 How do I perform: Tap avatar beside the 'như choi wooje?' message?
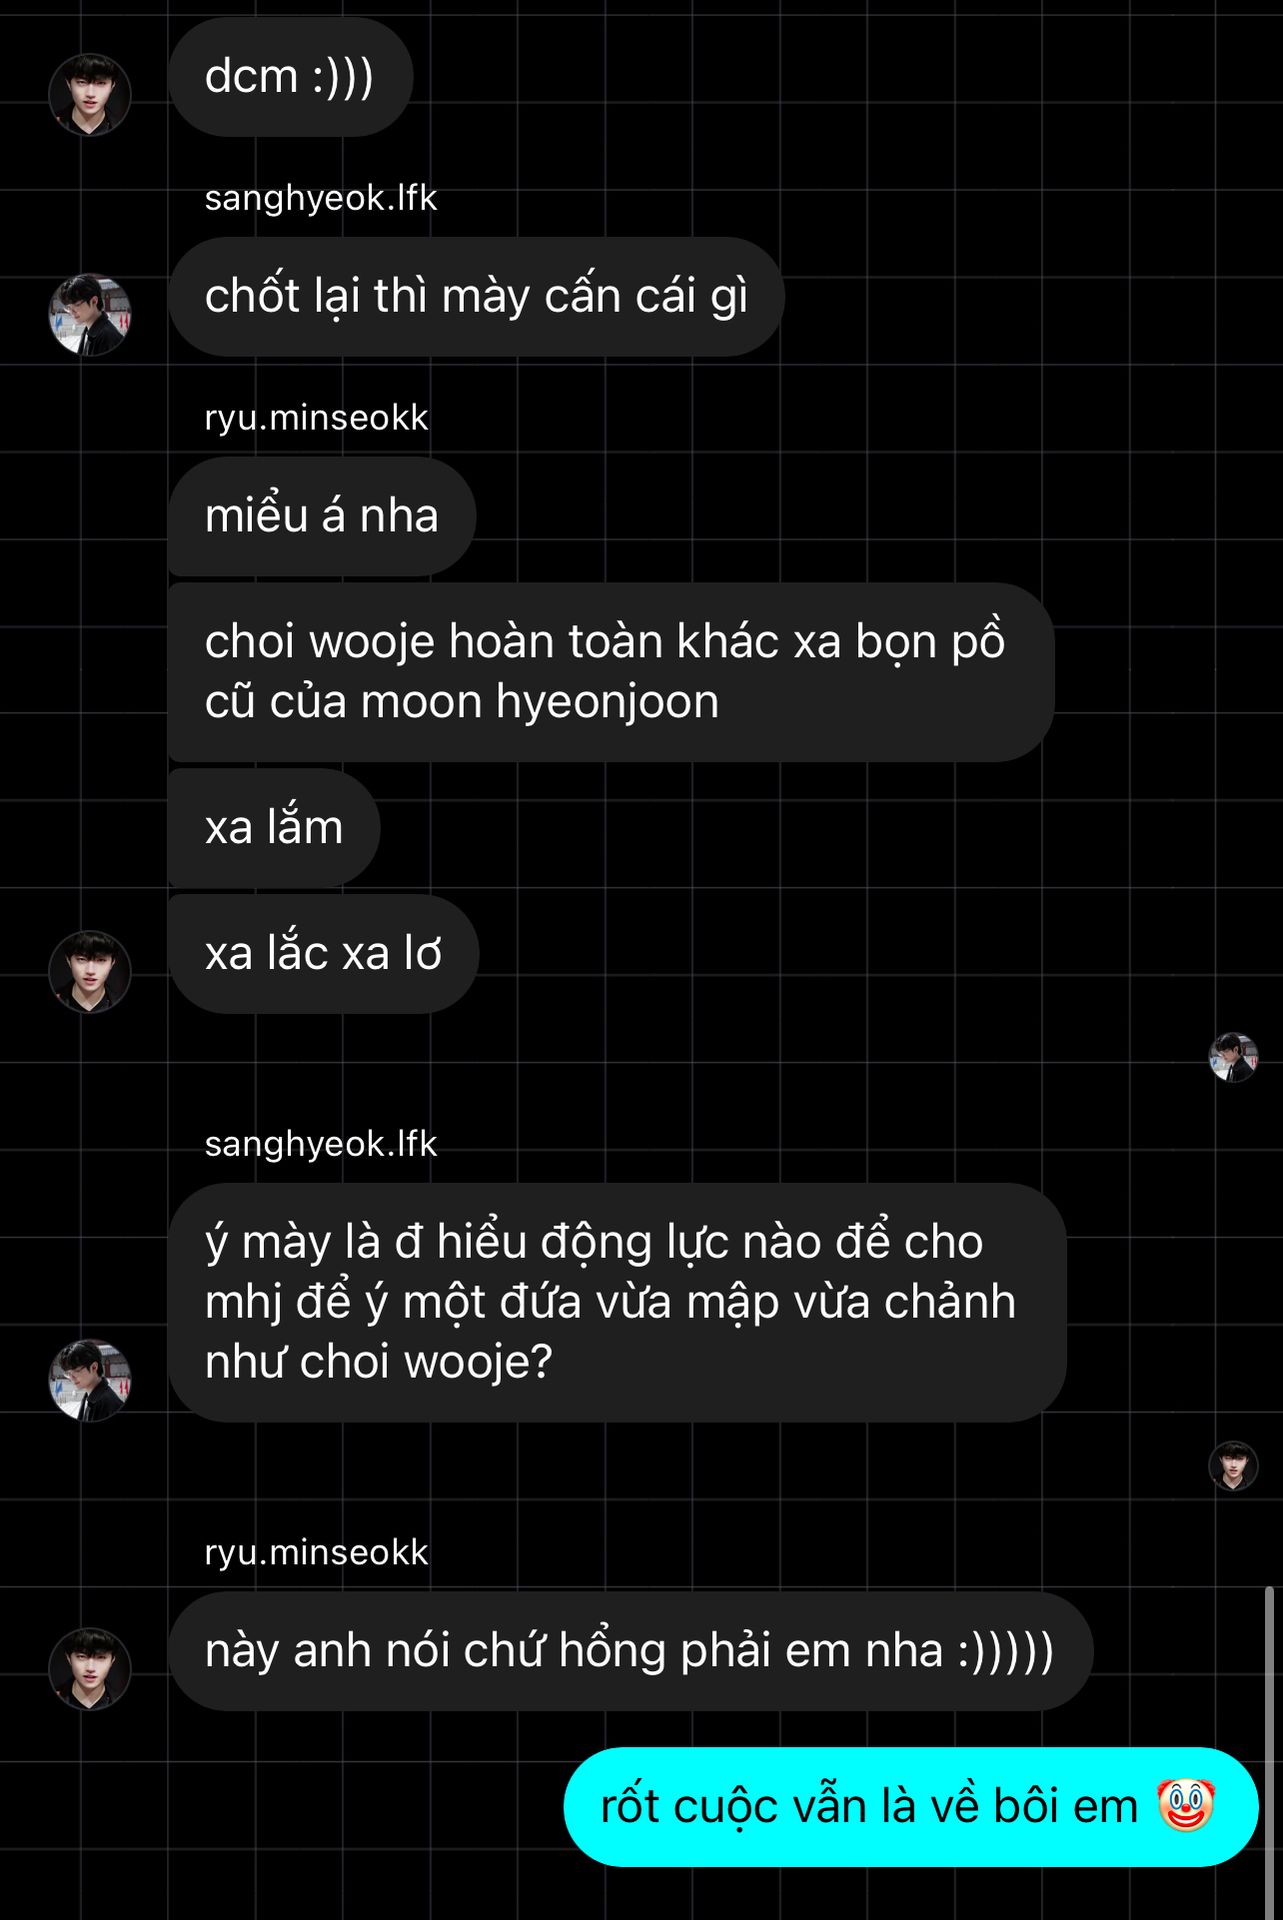tap(90, 1381)
